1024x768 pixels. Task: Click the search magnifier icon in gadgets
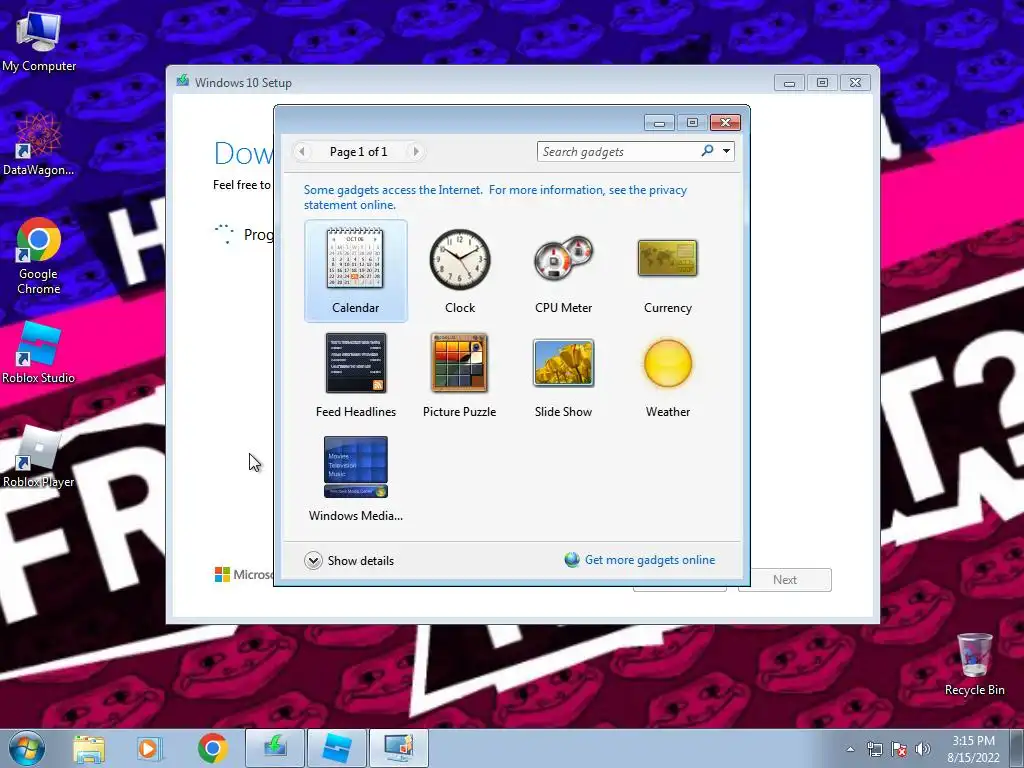pyautogui.click(x=707, y=151)
